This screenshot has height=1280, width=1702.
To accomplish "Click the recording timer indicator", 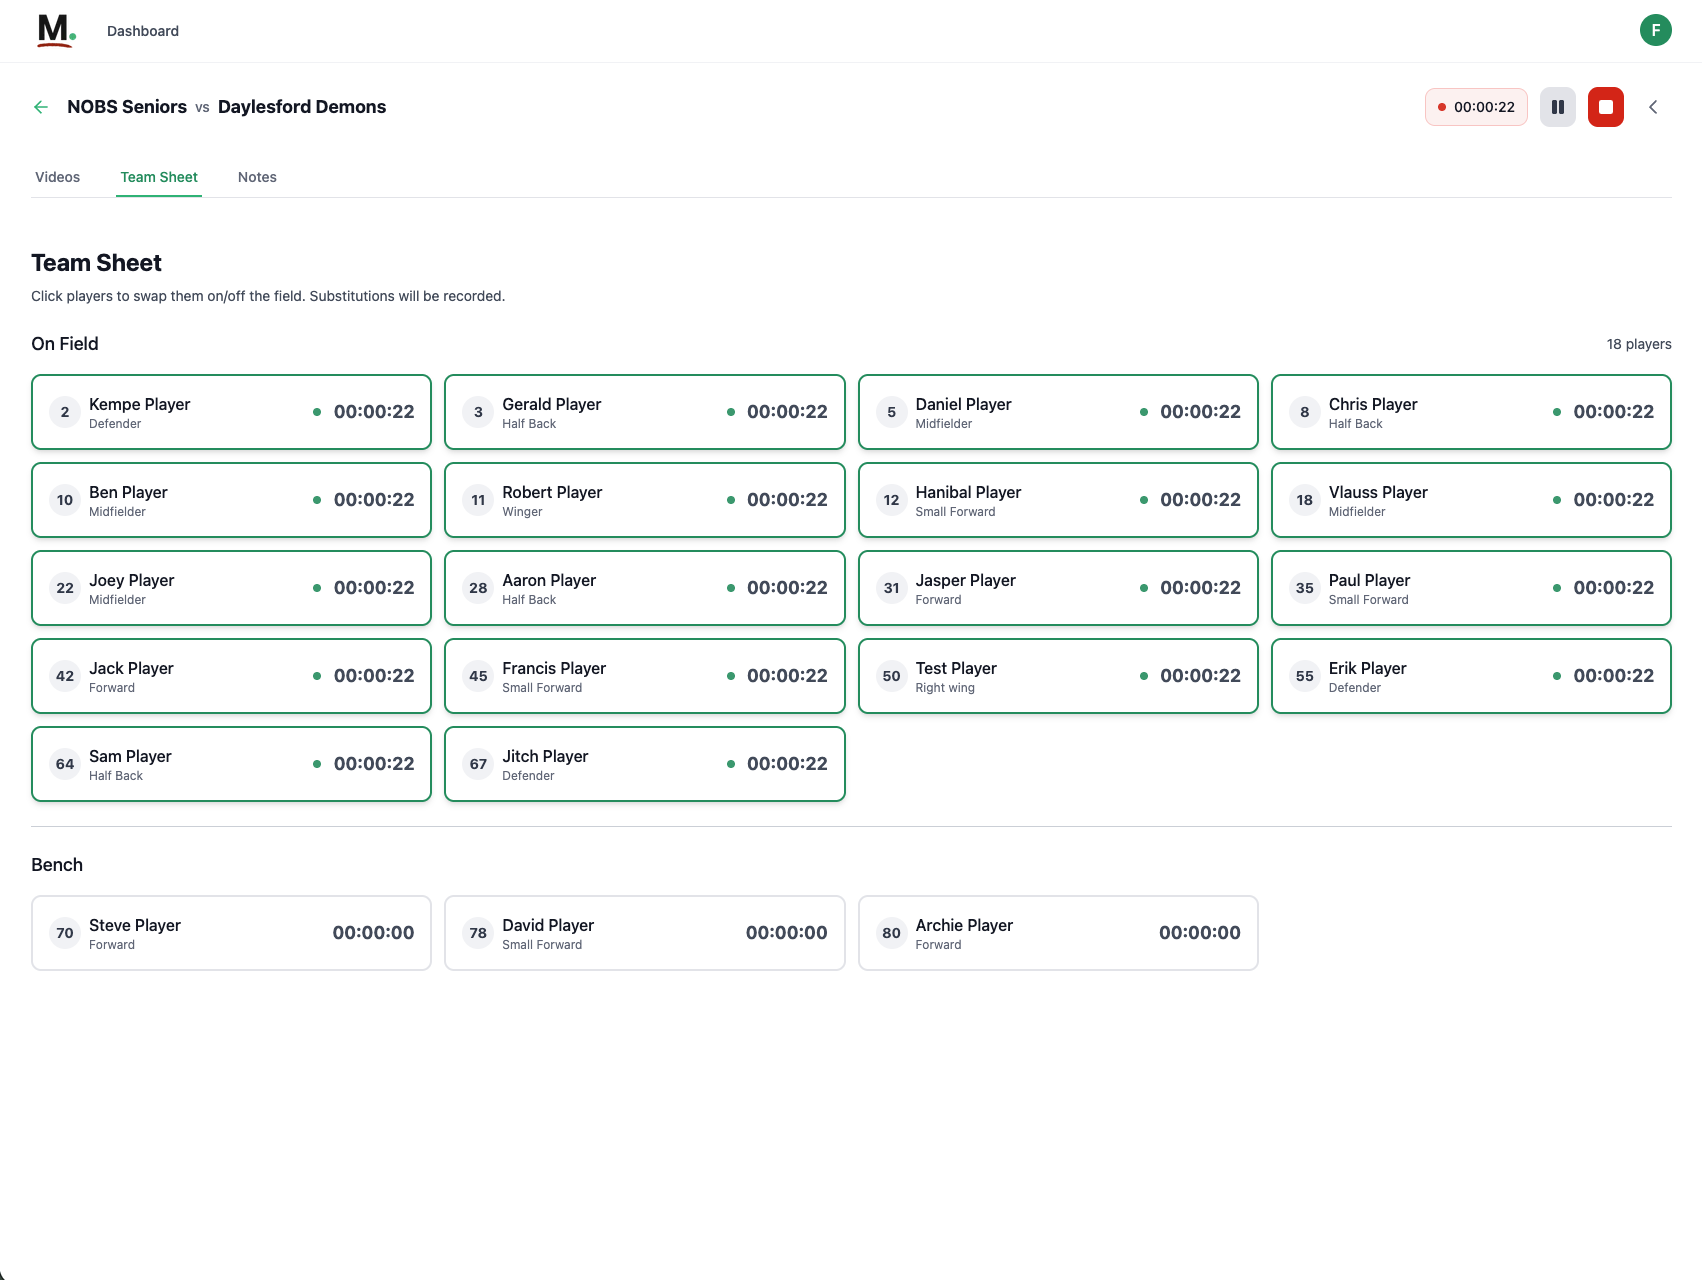I will (1475, 107).
